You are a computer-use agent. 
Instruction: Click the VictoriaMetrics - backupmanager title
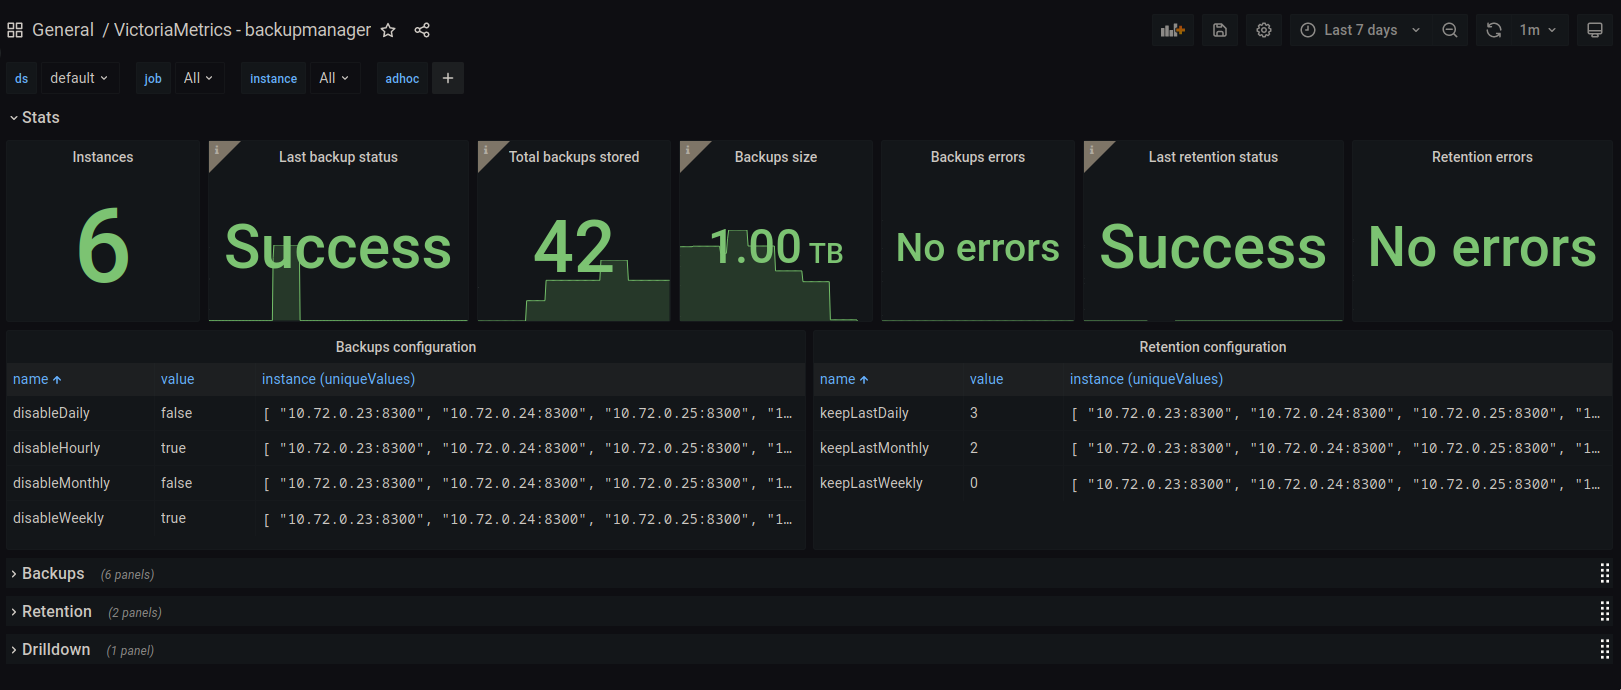click(242, 30)
